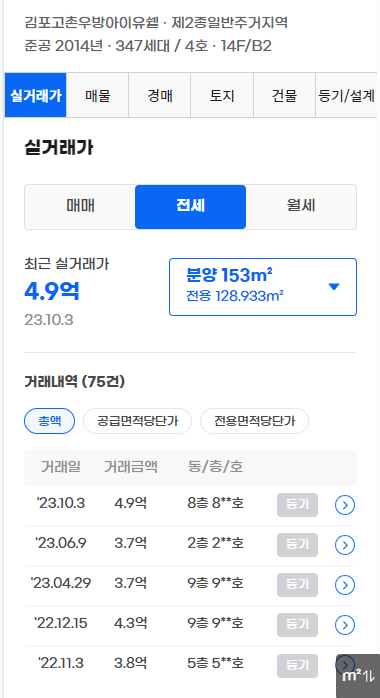The width and height of the screenshot is (380, 698).
Task: Click 등기 badge on the 4.9억 row
Action: pyautogui.click(x=297, y=505)
